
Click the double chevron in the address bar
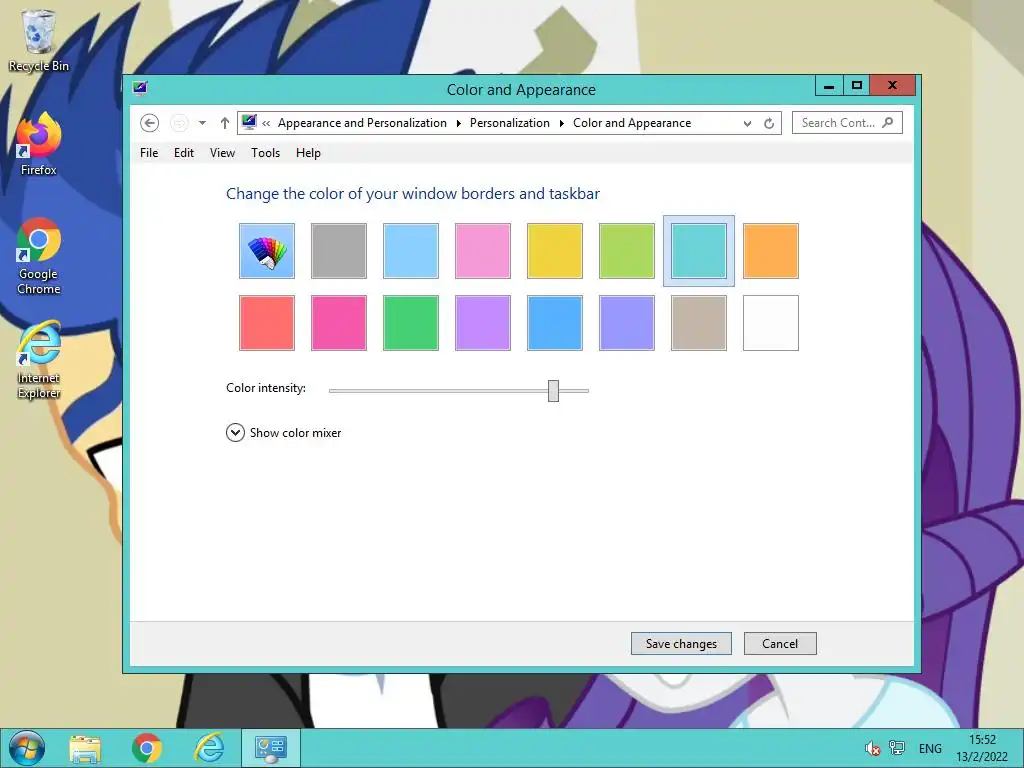pos(266,123)
